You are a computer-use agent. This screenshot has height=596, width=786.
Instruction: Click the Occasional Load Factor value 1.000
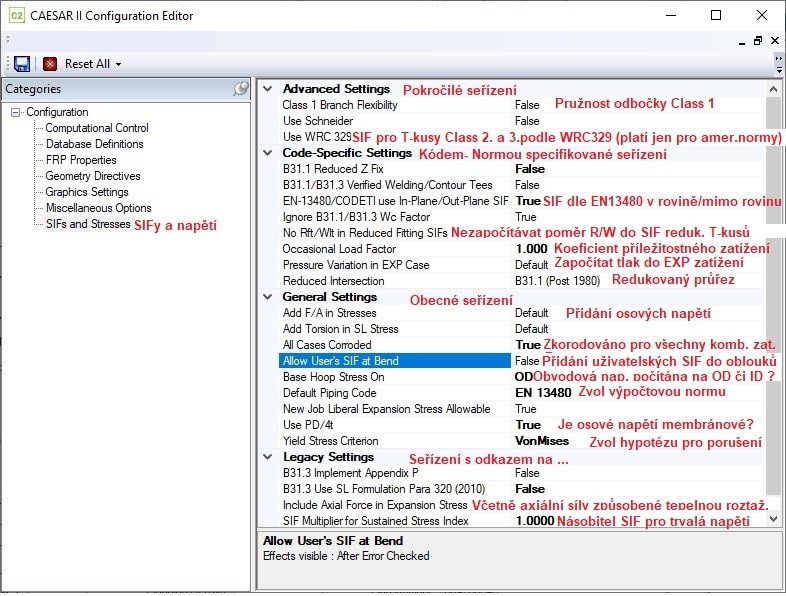(531, 249)
